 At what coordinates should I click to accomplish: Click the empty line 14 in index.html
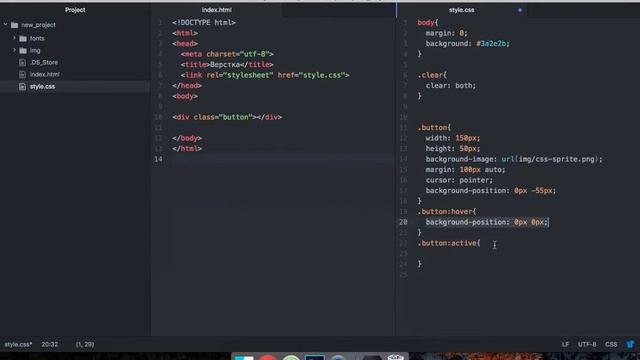pos(282,159)
